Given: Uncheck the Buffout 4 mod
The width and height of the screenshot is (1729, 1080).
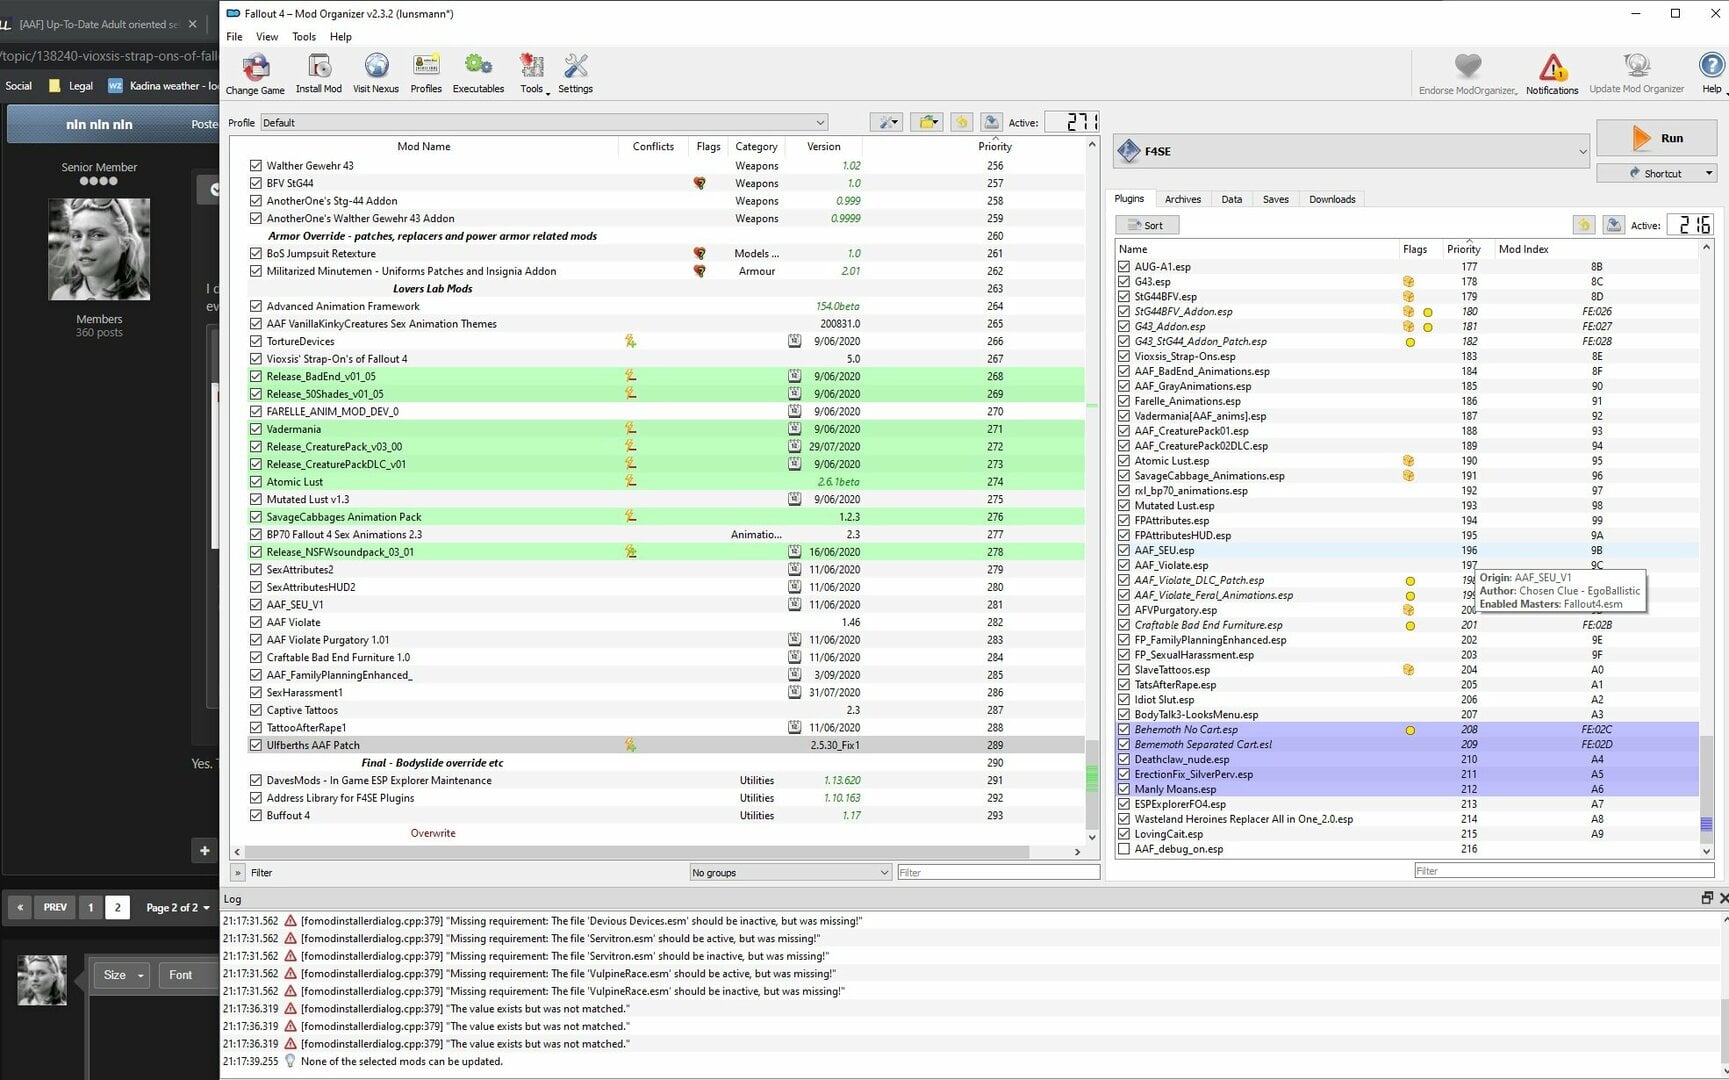Looking at the screenshot, I should (x=256, y=815).
